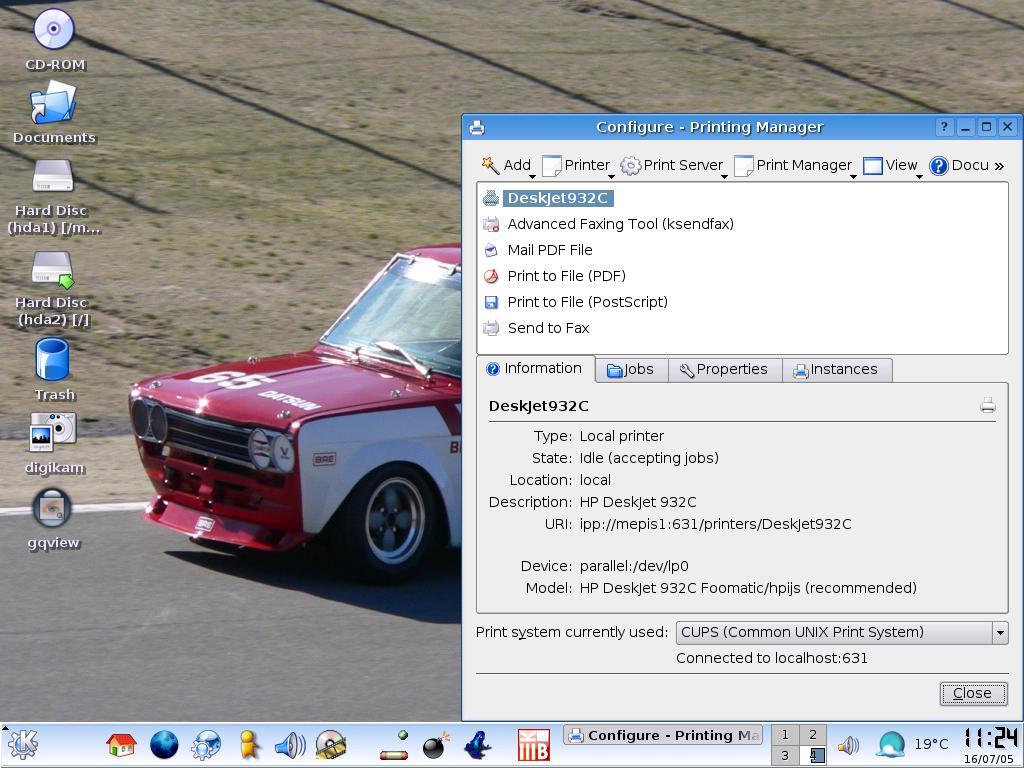1024x768 pixels.
Task: Open the Documentation help icon
Action: tap(939, 166)
